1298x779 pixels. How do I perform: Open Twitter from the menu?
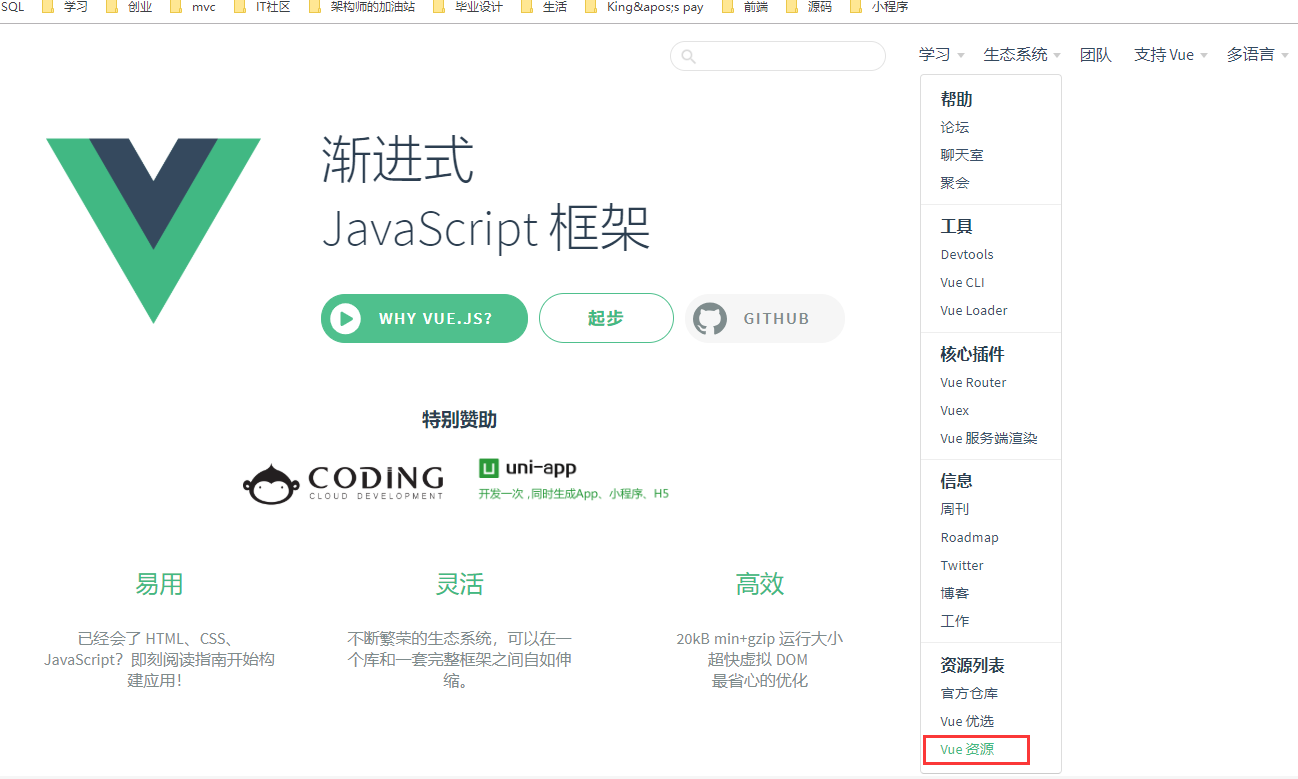pyautogui.click(x=962, y=565)
